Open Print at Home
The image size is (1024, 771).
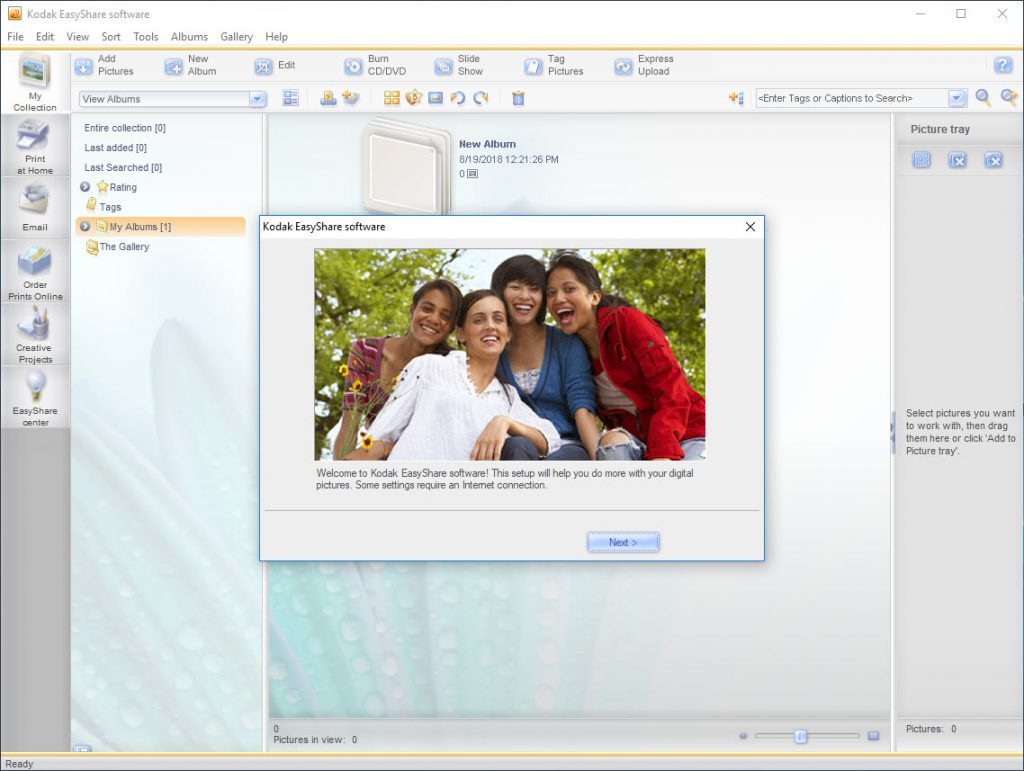click(x=35, y=146)
